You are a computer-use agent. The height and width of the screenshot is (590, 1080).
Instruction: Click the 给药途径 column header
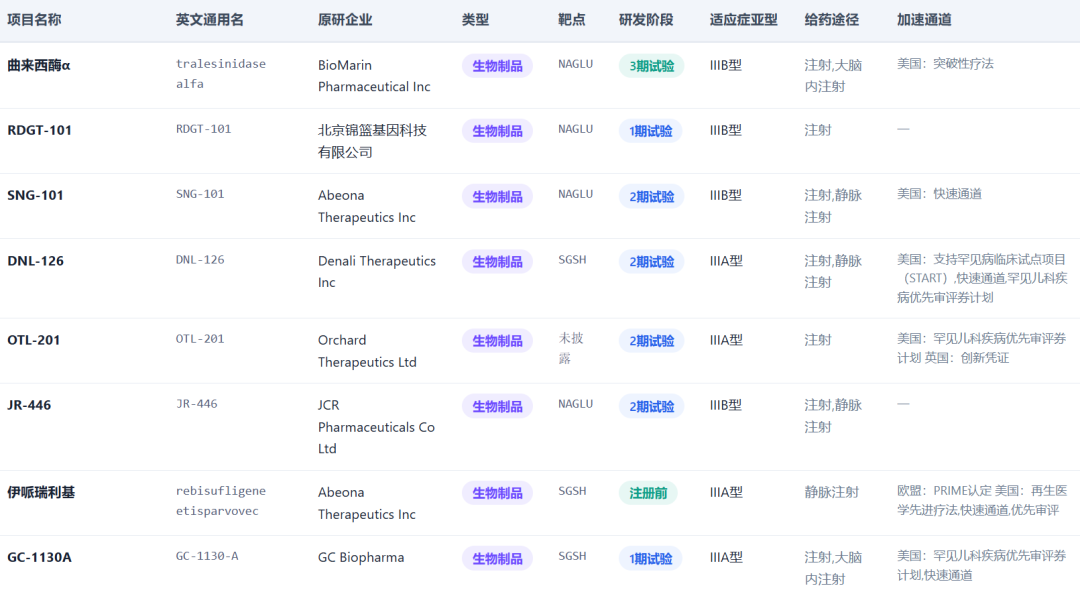(x=831, y=20)
